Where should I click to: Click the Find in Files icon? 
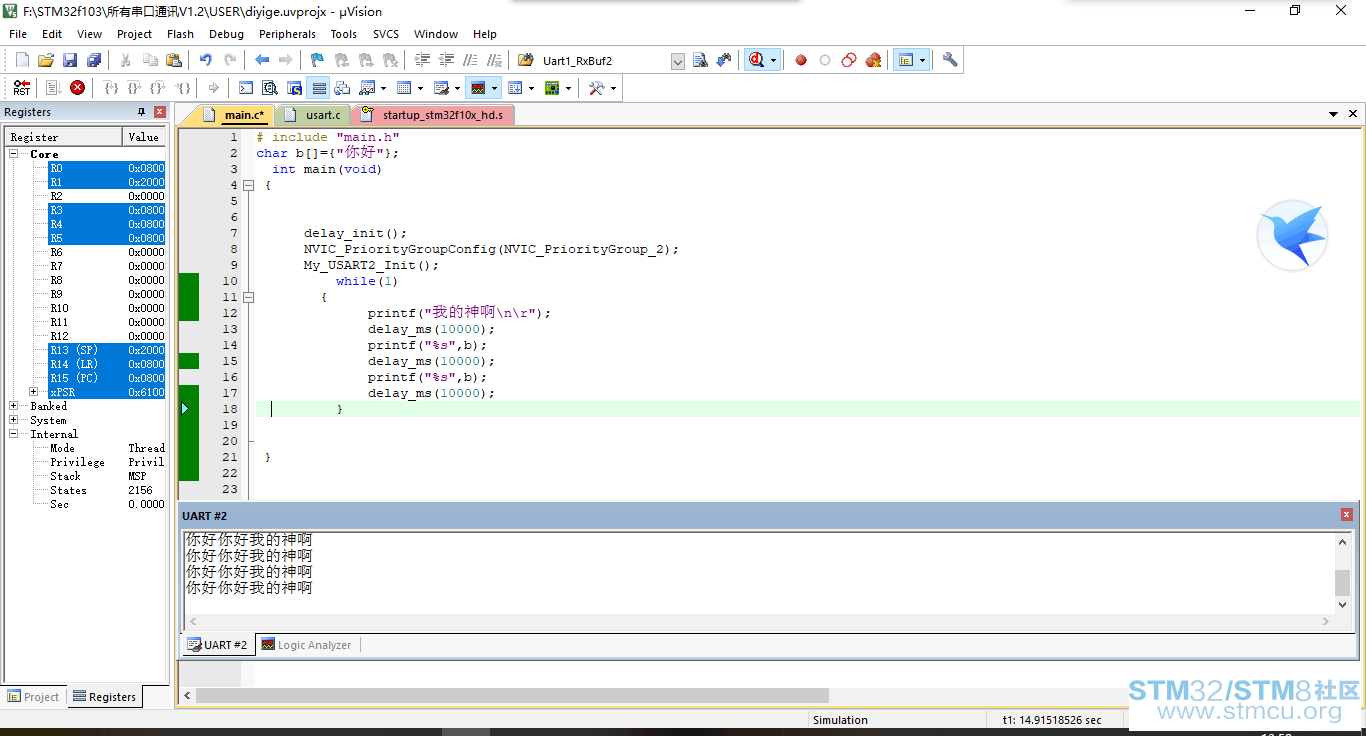[x=526, y=60]
